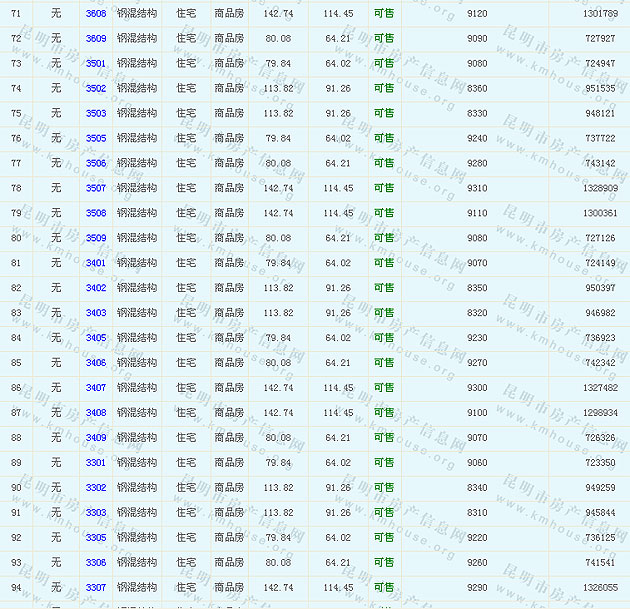Click room 3507 hyperlink
The width and height of the screenshot is (630, 609).
click(x=96, y=189)
